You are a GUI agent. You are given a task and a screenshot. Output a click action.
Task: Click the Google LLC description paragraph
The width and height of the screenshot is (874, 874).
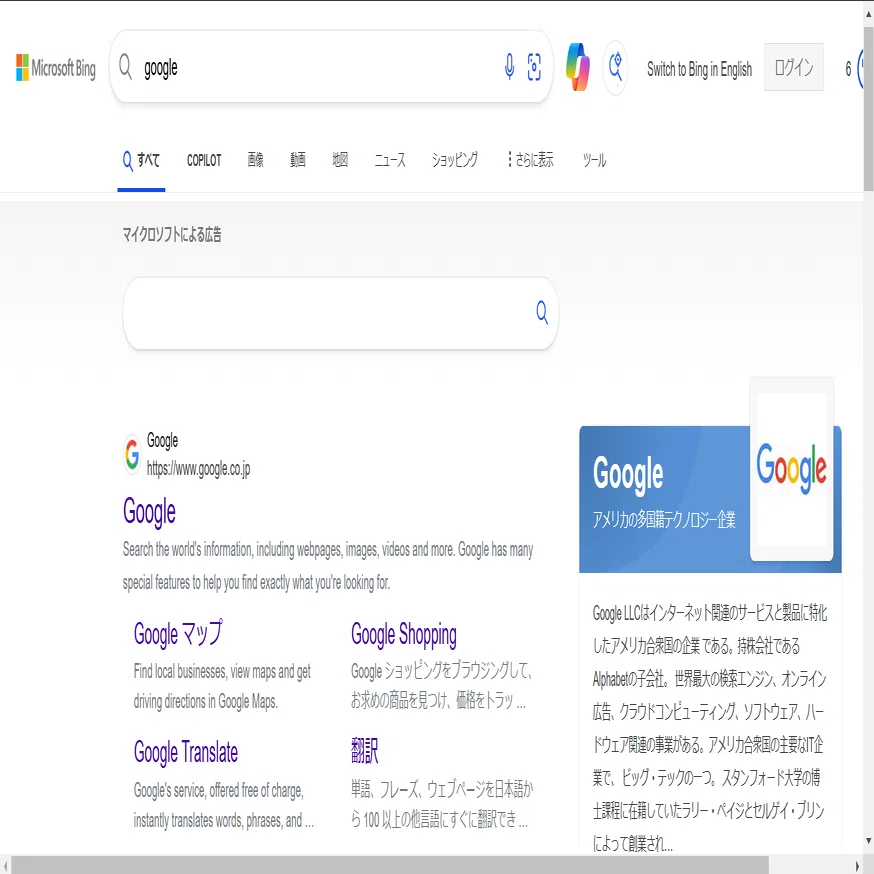click(x=710, y=728)
